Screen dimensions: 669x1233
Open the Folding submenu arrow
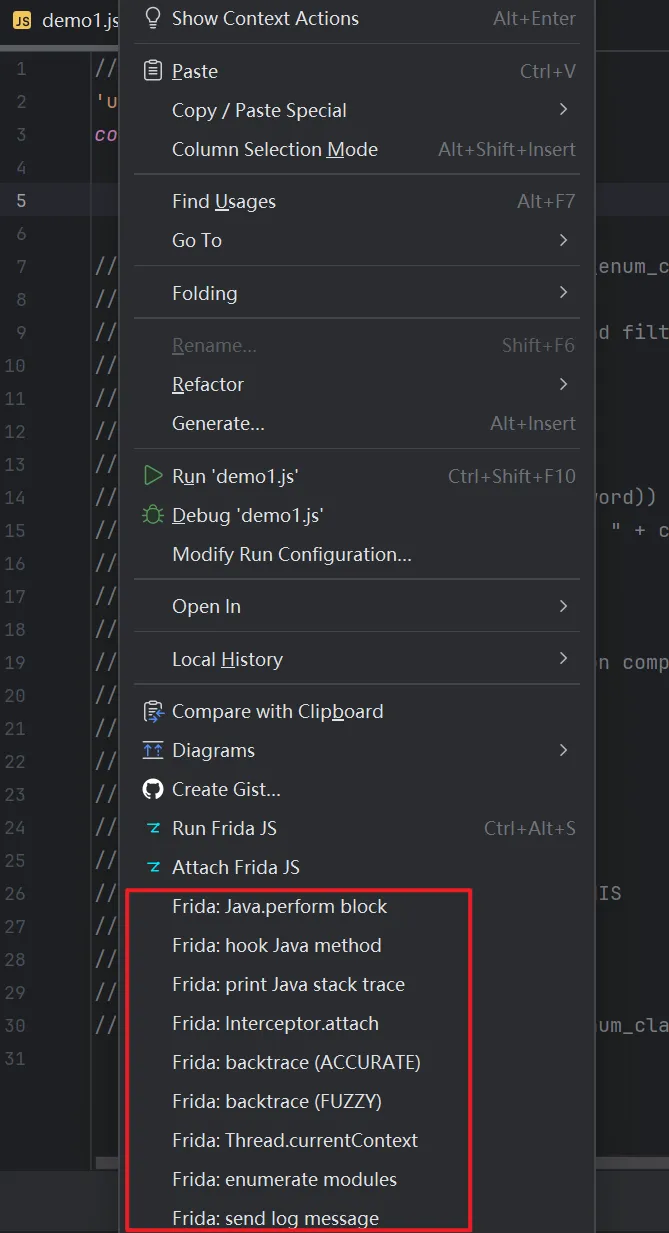pyautogui.click(x=564, y=293)
